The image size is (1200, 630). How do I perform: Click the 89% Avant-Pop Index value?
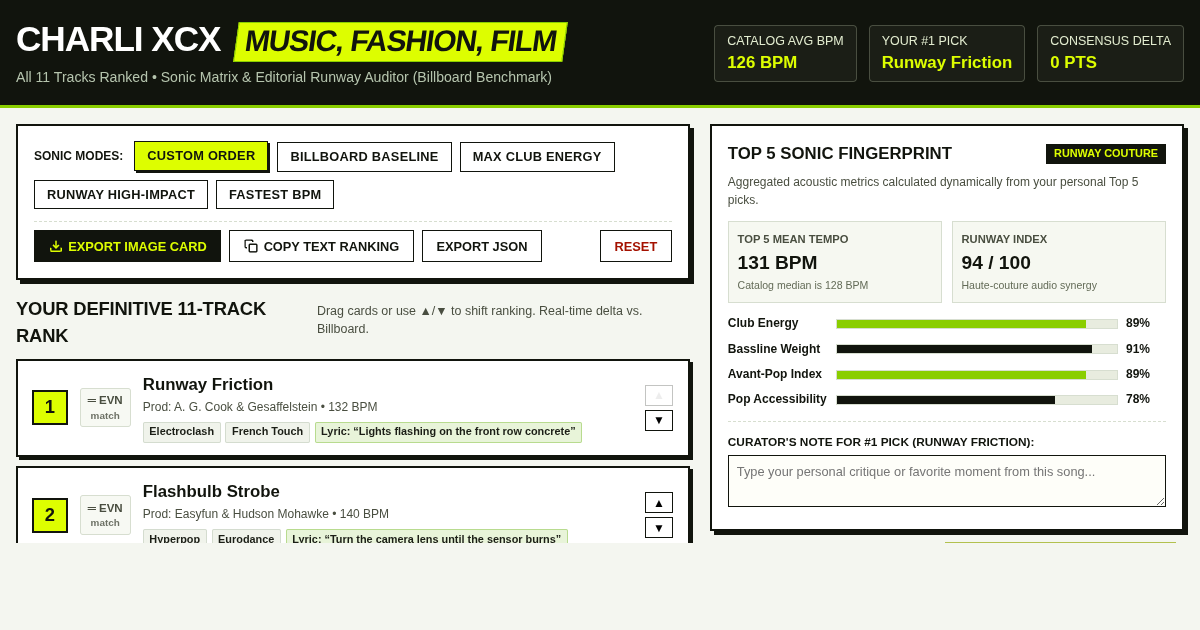(1138, 374)
